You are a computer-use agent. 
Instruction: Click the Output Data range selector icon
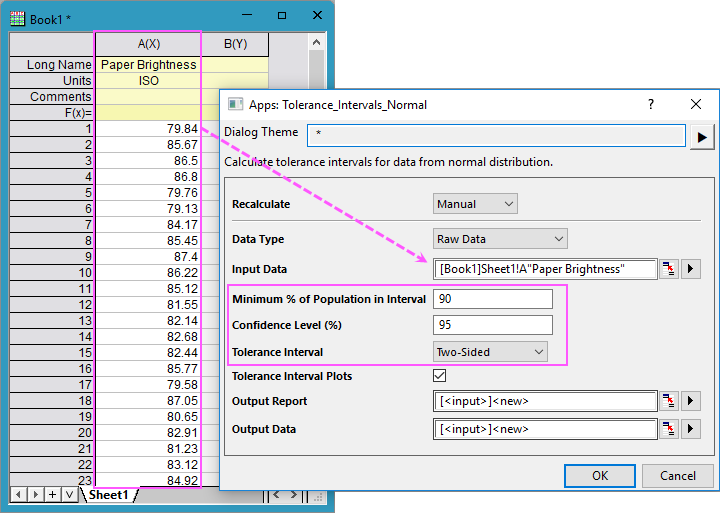pyautogui.click(x=669, y=429)
